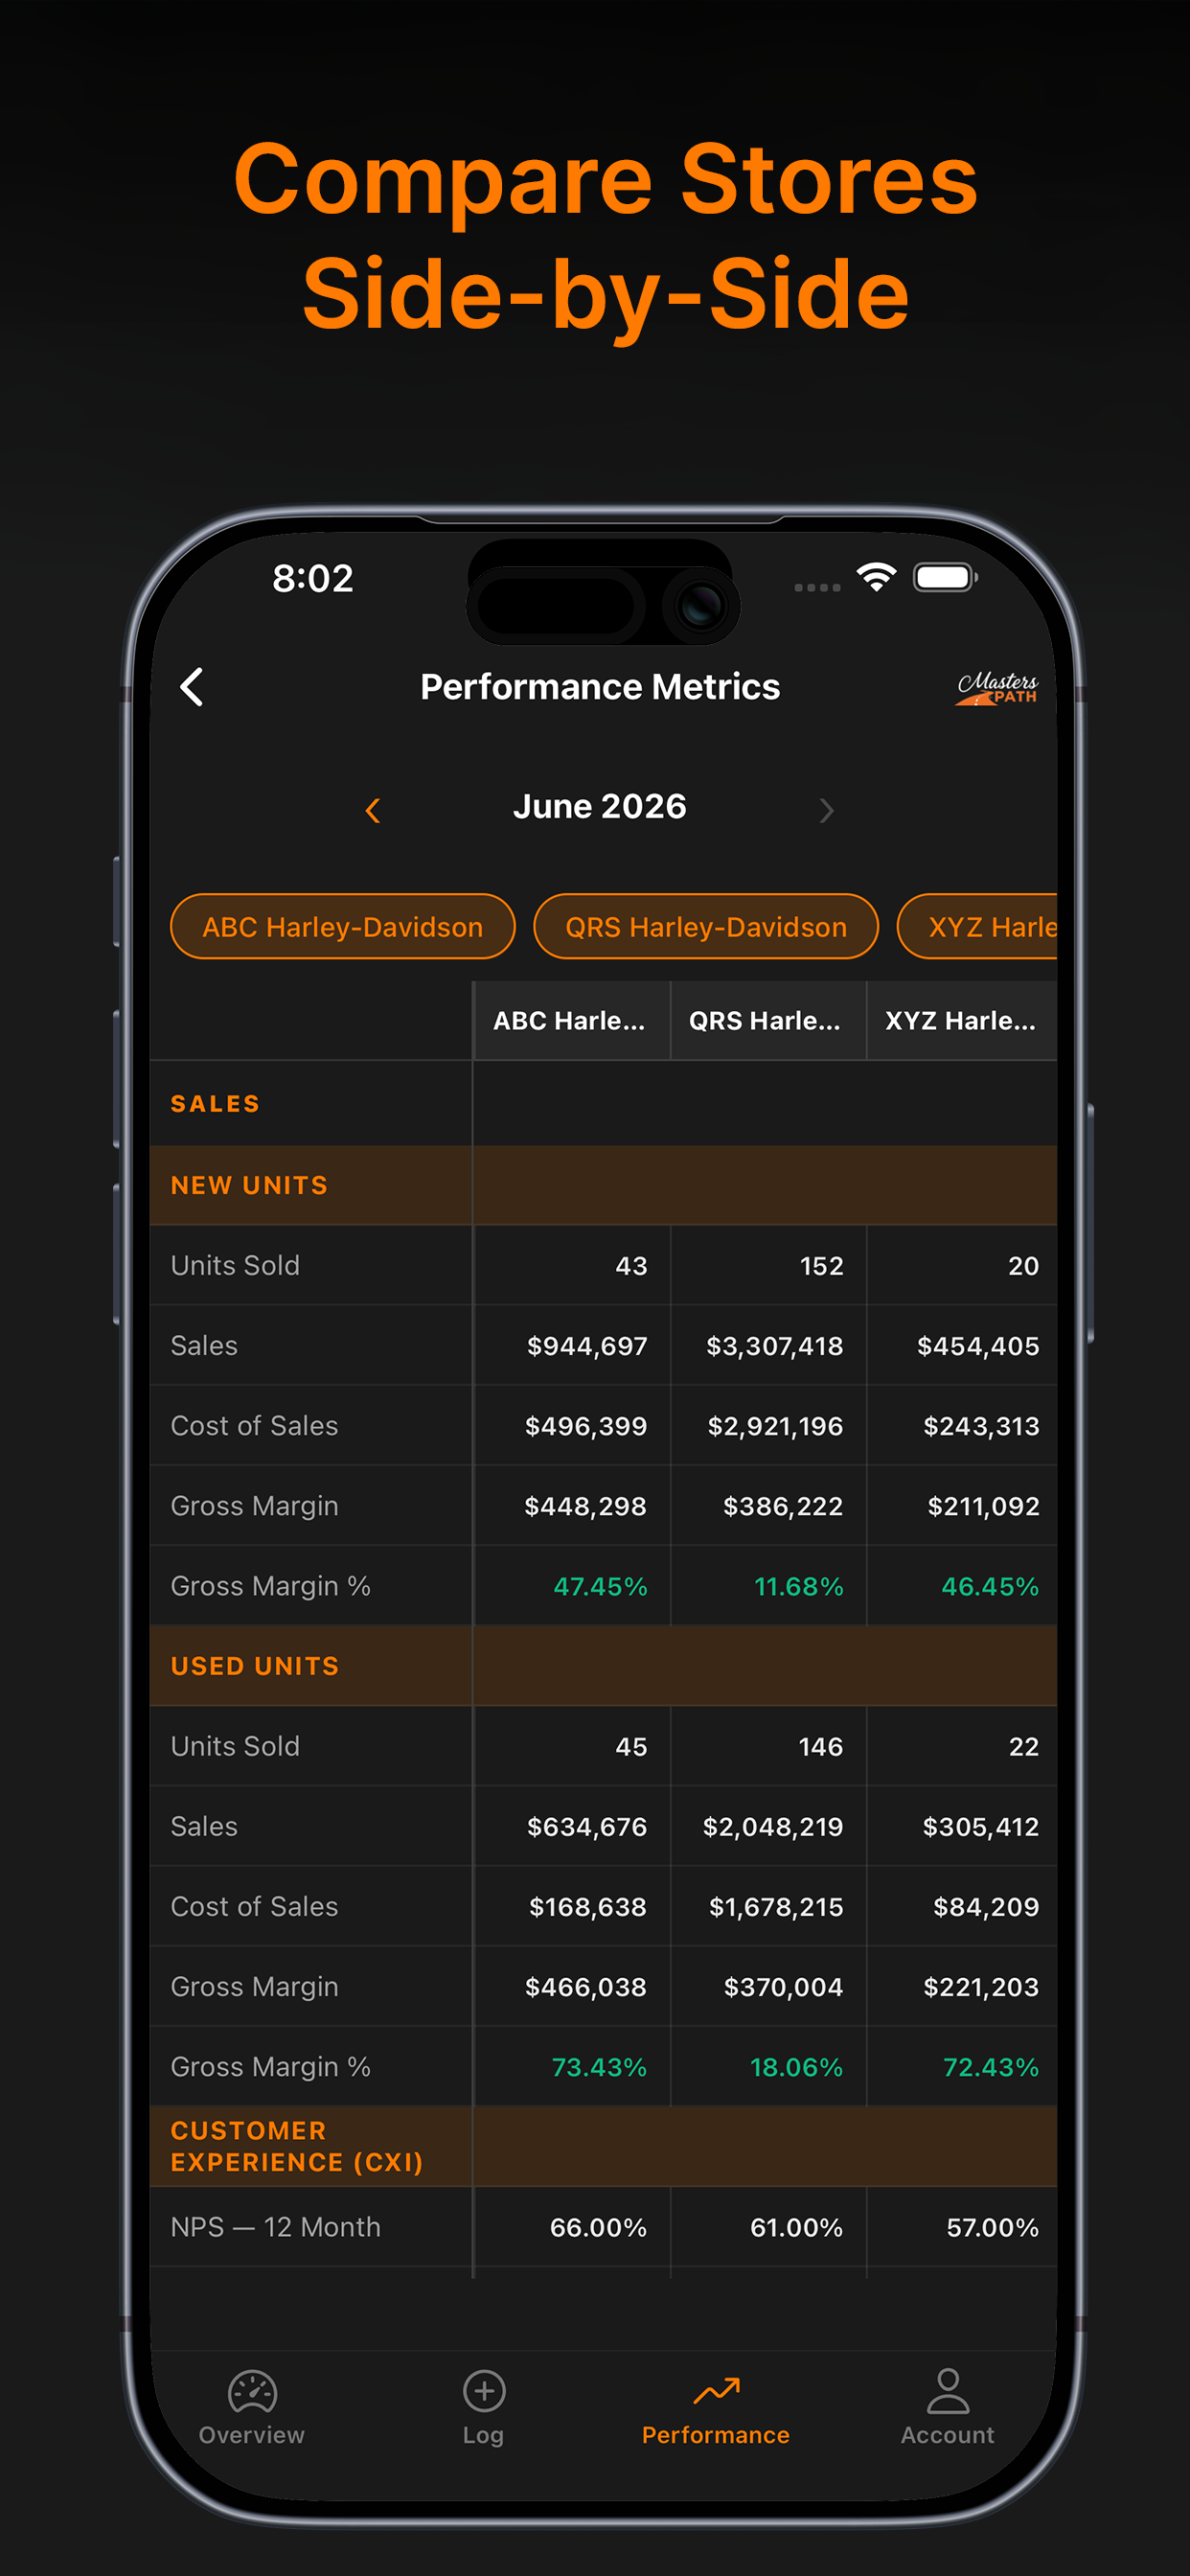Select gross margin percent 11.68%
The image size is (1190, 2576).
point(799,1586)
